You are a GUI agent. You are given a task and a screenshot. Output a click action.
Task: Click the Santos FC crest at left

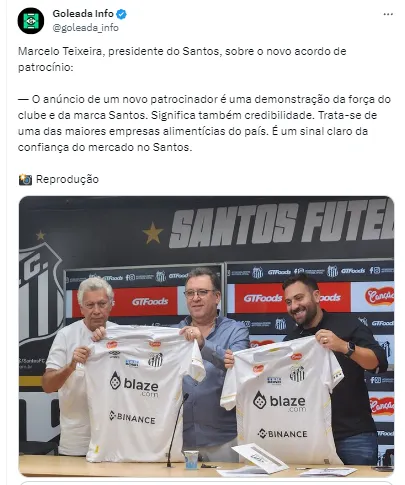tap(40, 293)
